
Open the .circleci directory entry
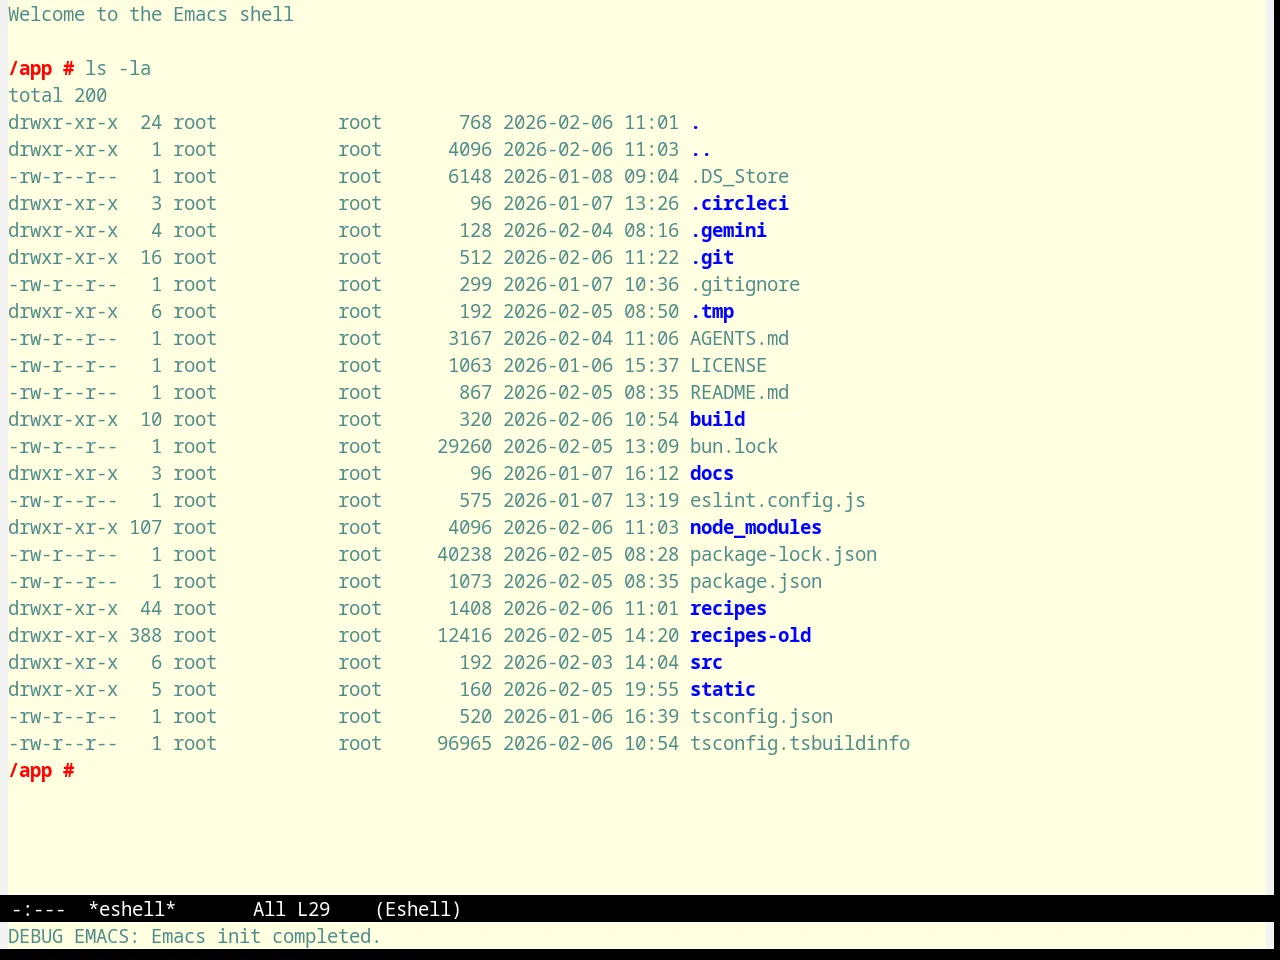point(739,204)
